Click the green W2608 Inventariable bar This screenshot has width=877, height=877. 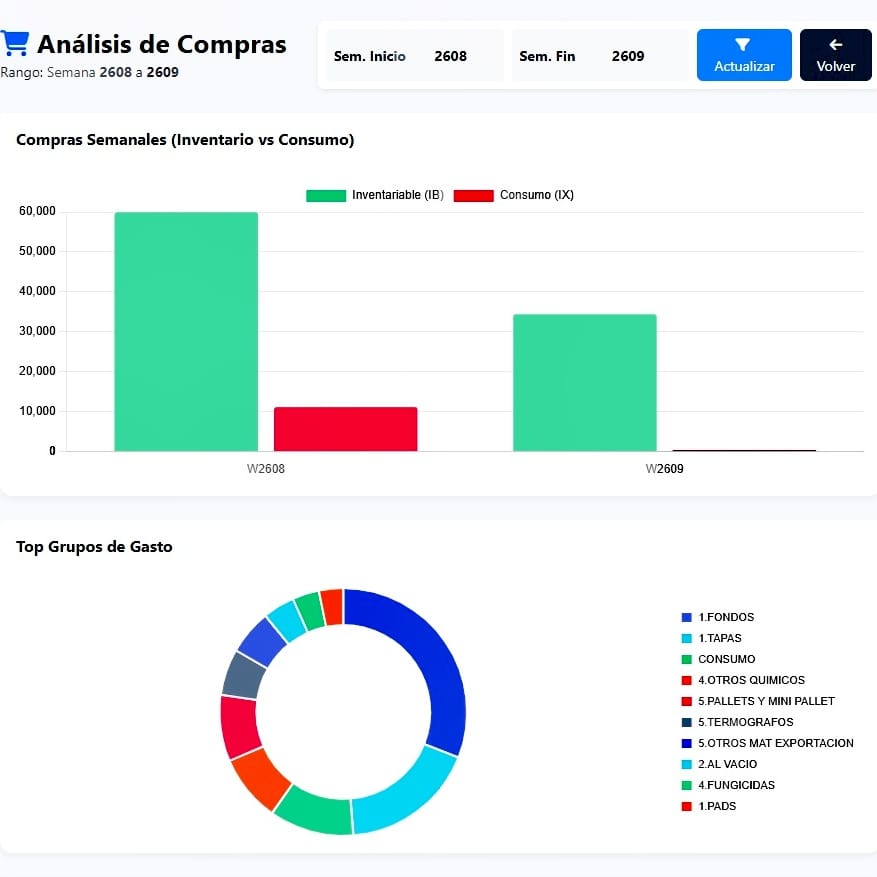pos(186,332)
